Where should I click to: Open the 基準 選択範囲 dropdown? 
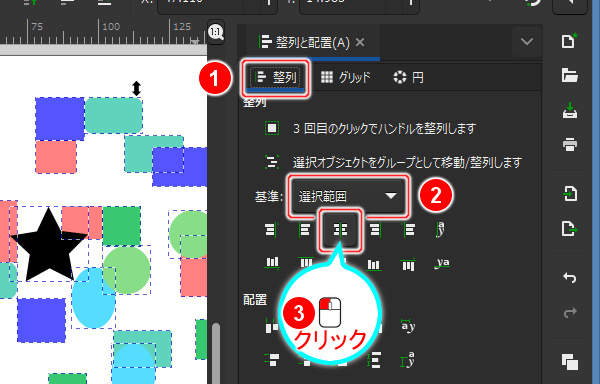pyautogui.click(x=349, y=196)
